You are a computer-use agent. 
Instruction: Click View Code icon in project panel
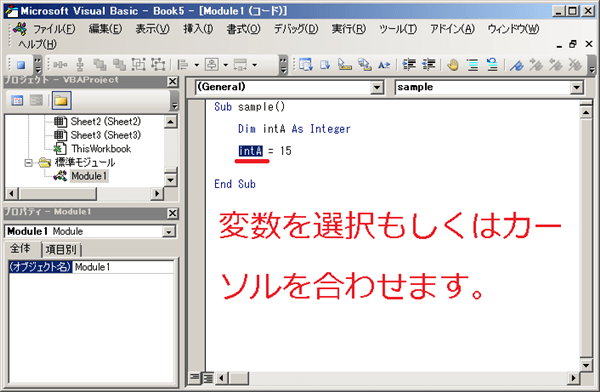(x=17, y=101)
